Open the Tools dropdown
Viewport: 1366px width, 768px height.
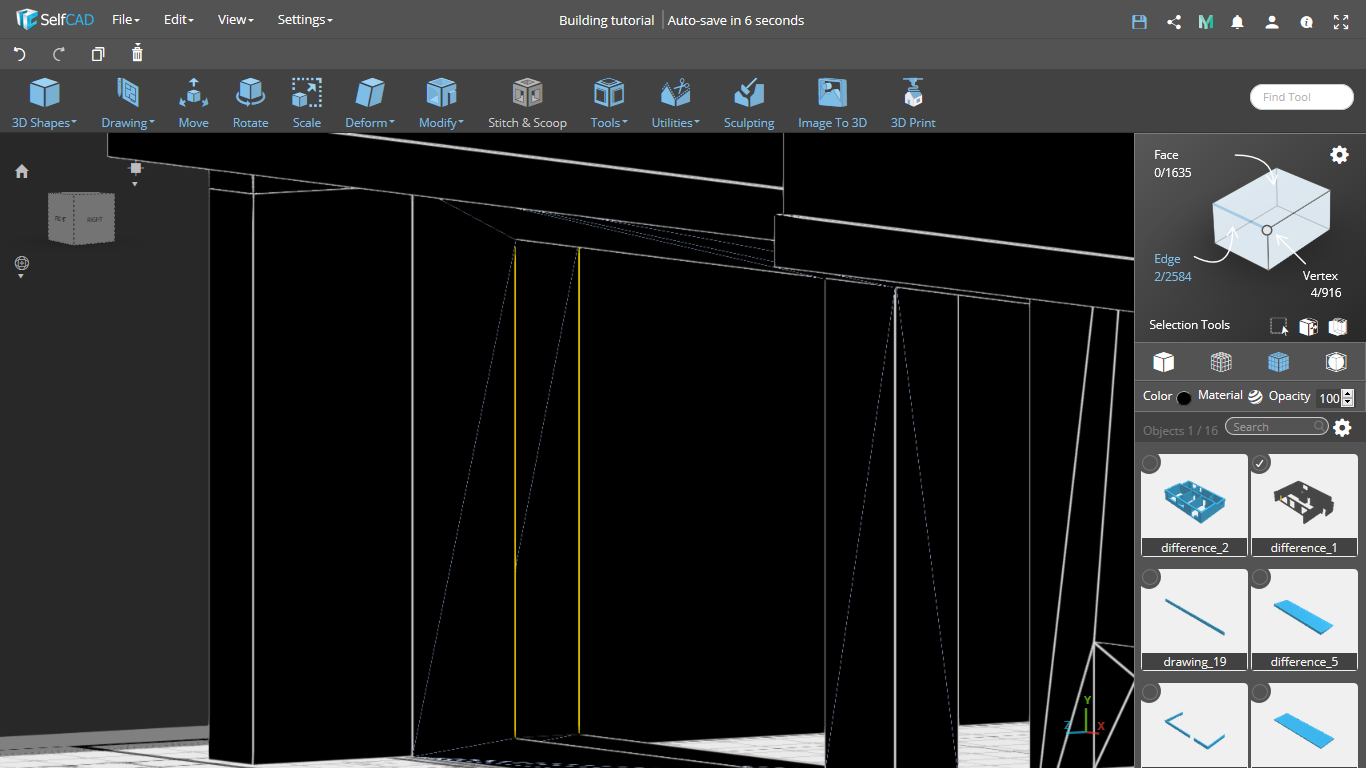point(608,104)
